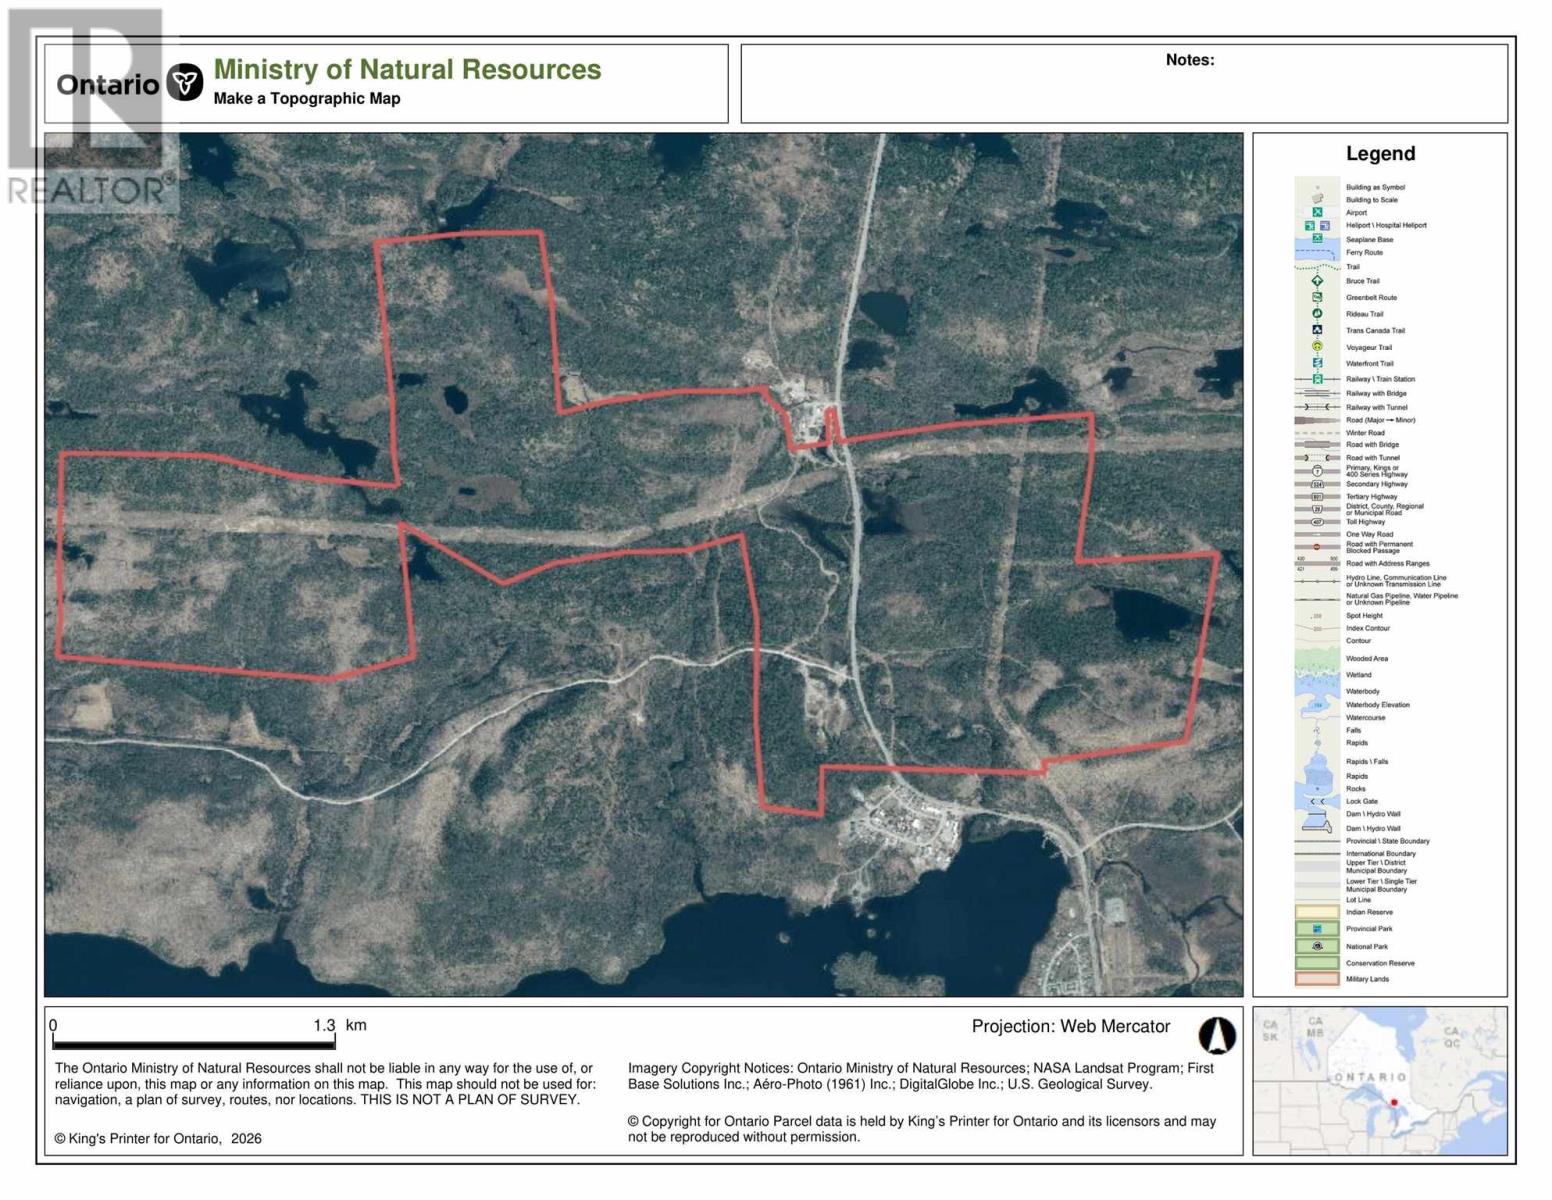Click the Waterfront Trail legend icon
Screen dimensions: 1552x1200
point(1317,363)
